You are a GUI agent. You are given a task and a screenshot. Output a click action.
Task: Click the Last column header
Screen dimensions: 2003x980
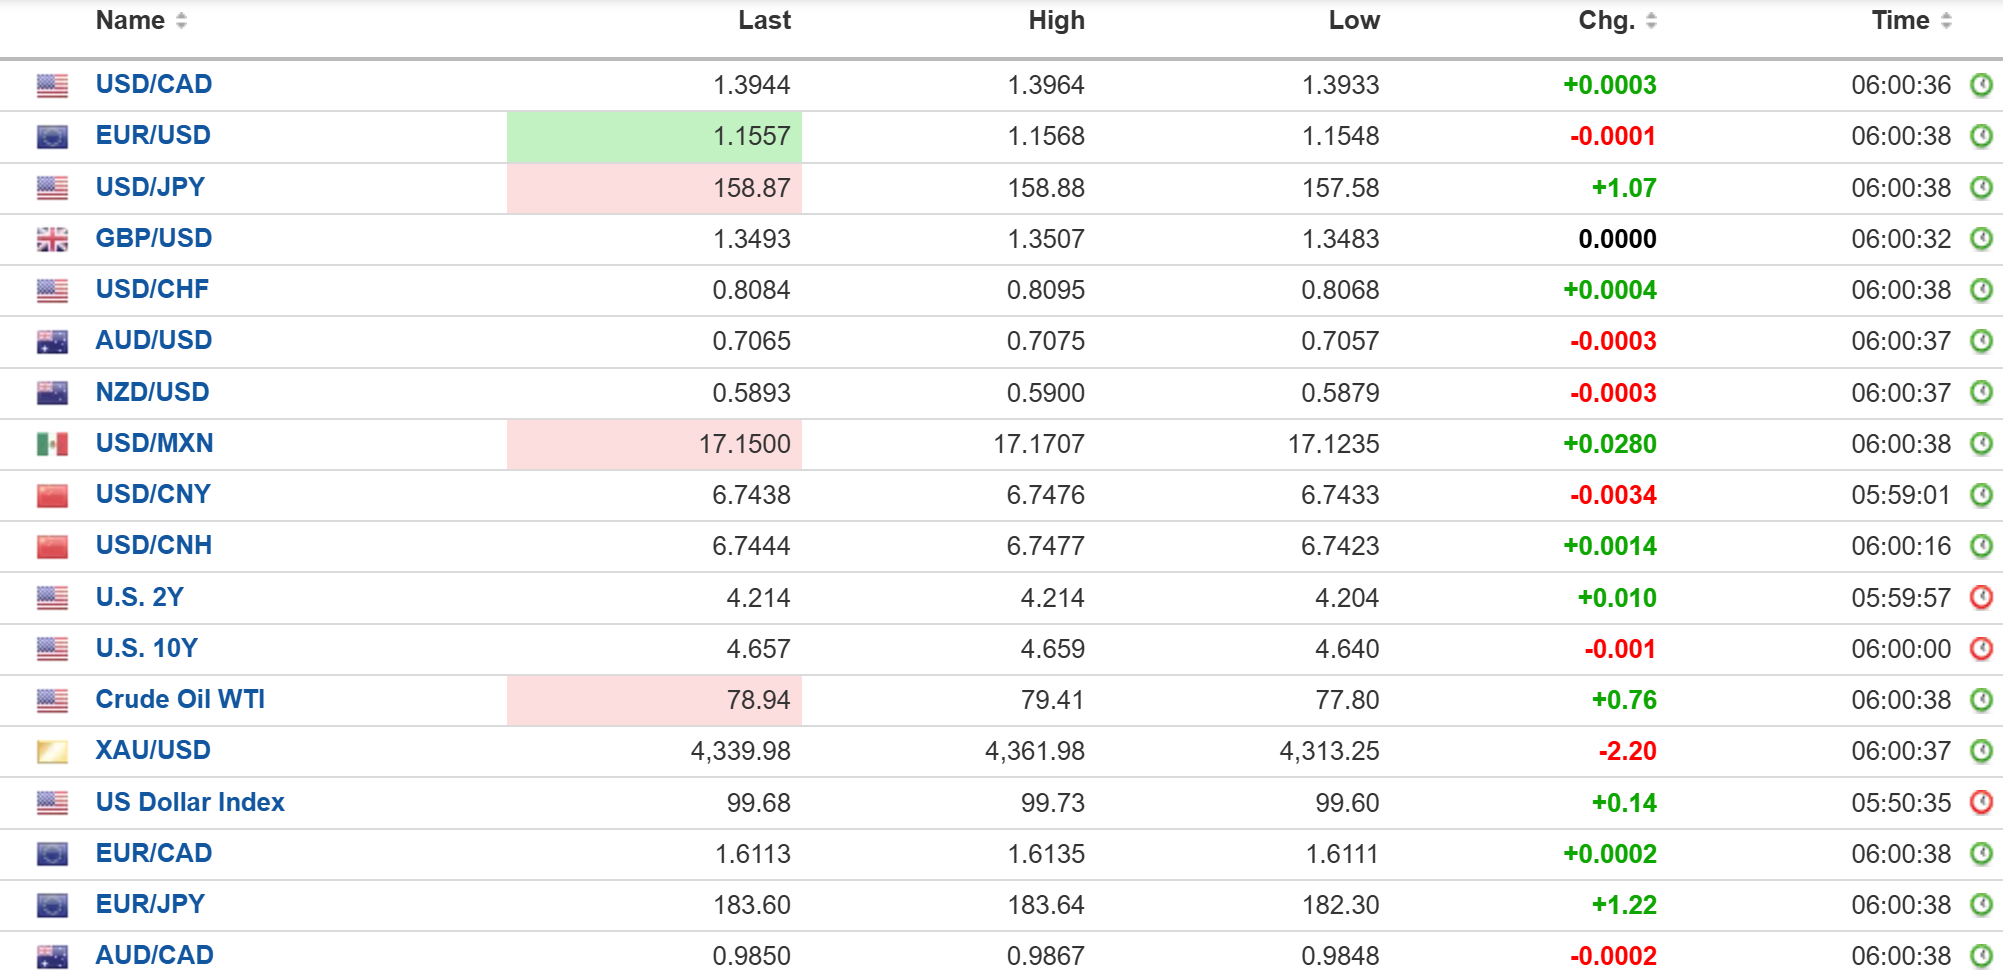pos(764,20)
